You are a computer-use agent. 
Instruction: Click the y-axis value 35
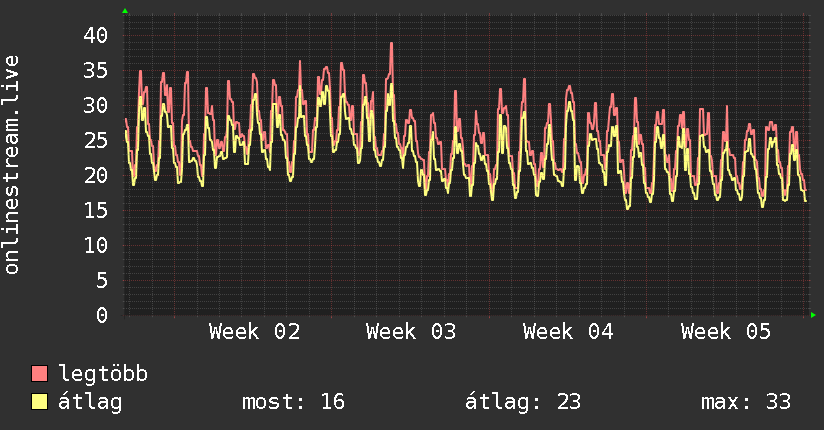[x=96, y=70]
